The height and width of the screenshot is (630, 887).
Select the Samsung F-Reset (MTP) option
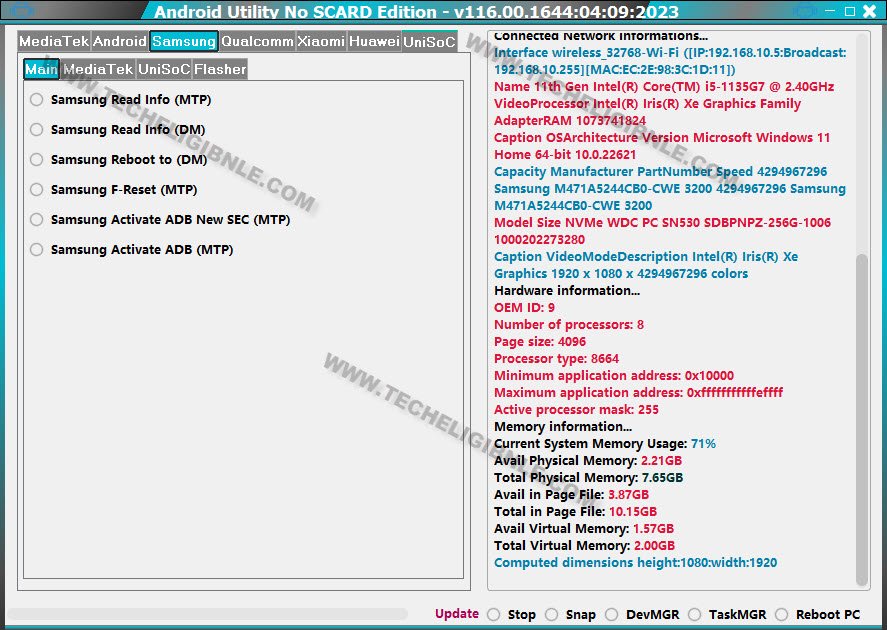coord(37,190)
